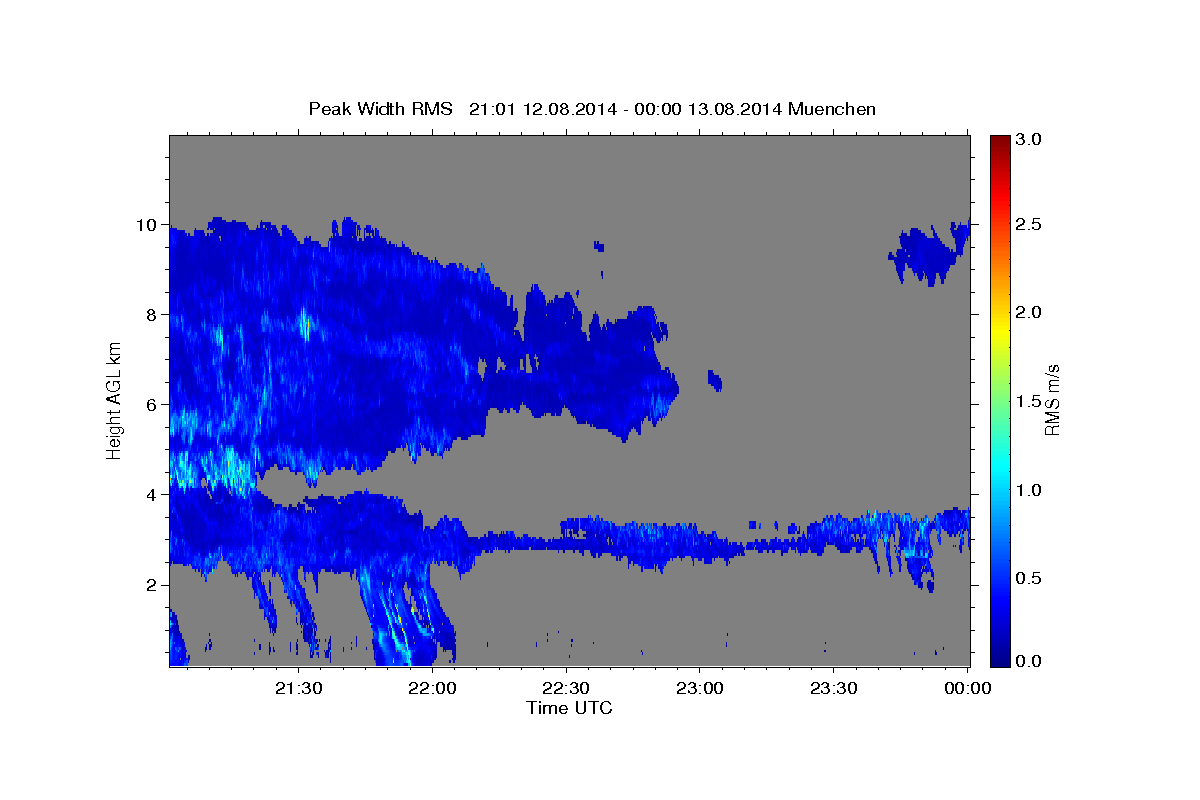This screenshot has width=1200, height=800.
Task: Click the '00:00' time axis label
Action: tap(968, 688)
